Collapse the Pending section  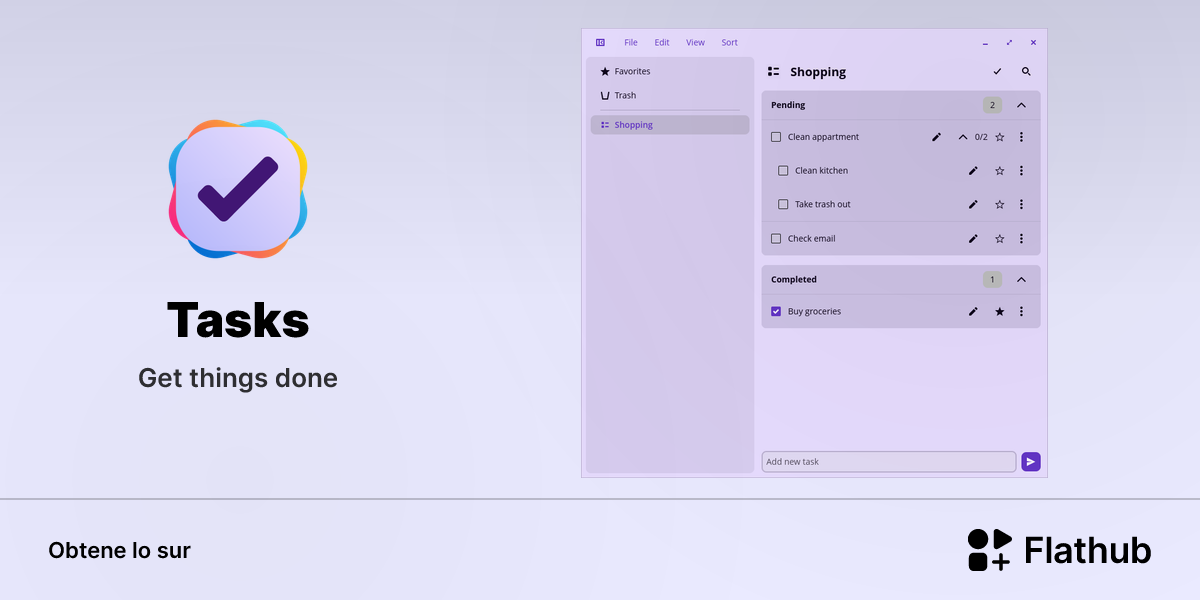tap(1021, 105)
